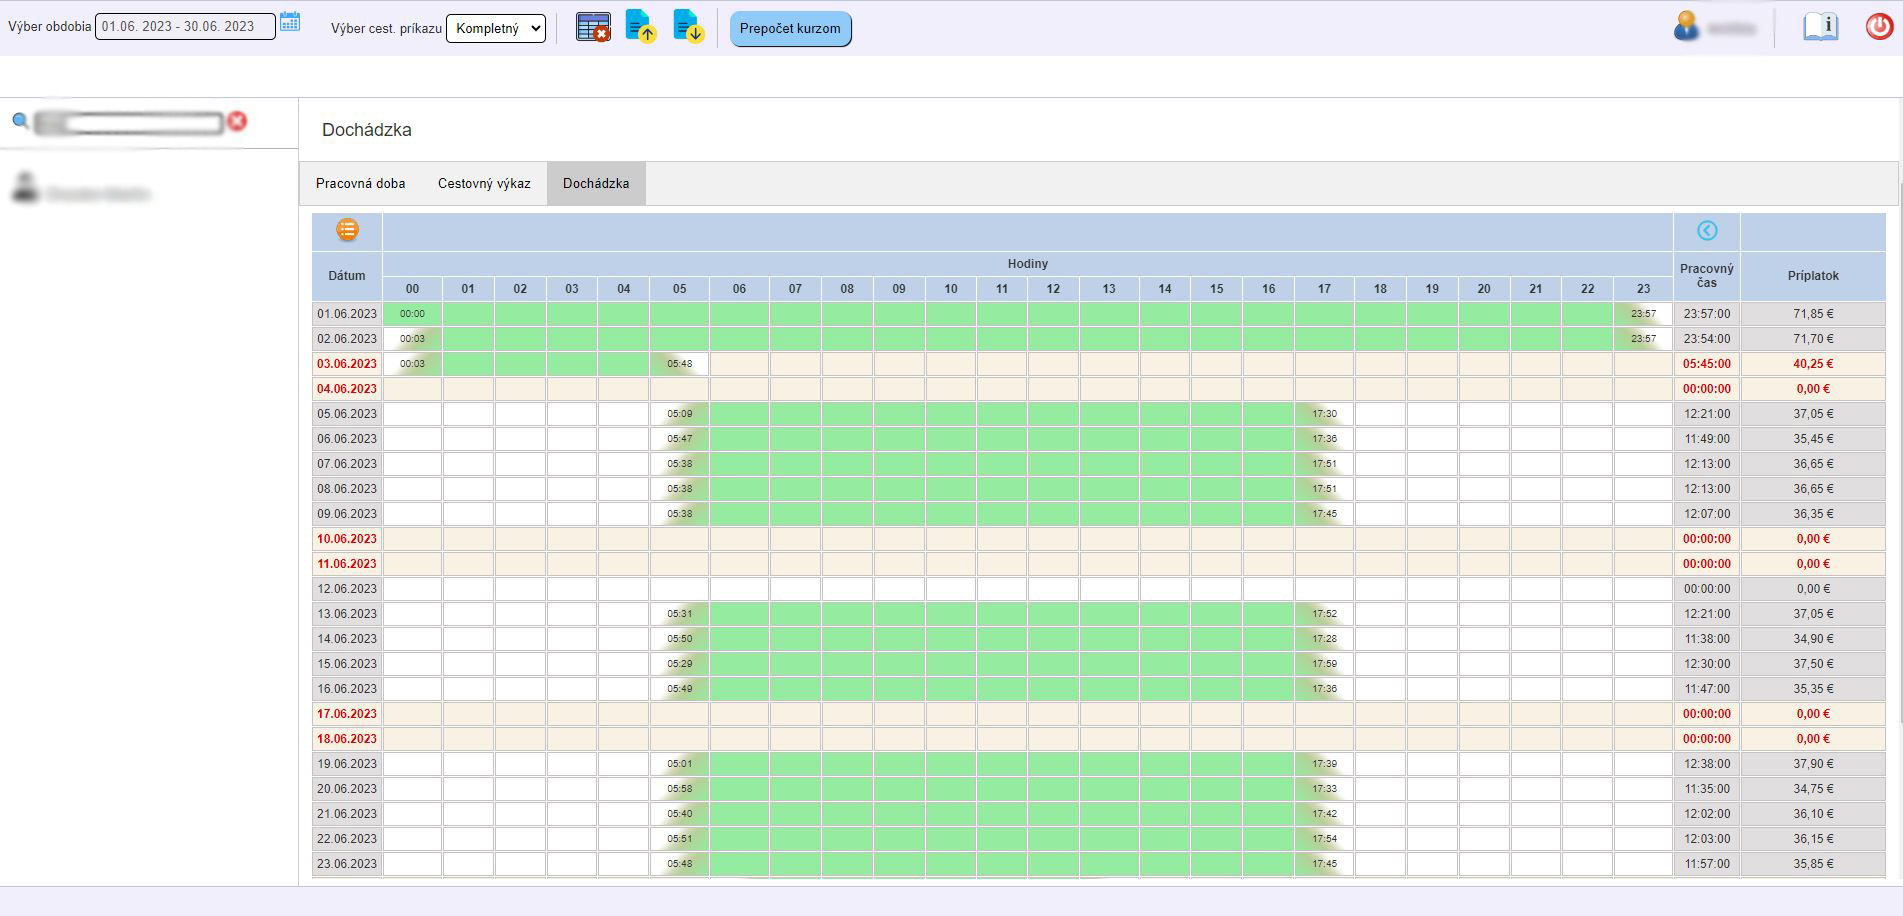Click the hour 23 column header
1903x916 pixels.
coord(1643,289)
